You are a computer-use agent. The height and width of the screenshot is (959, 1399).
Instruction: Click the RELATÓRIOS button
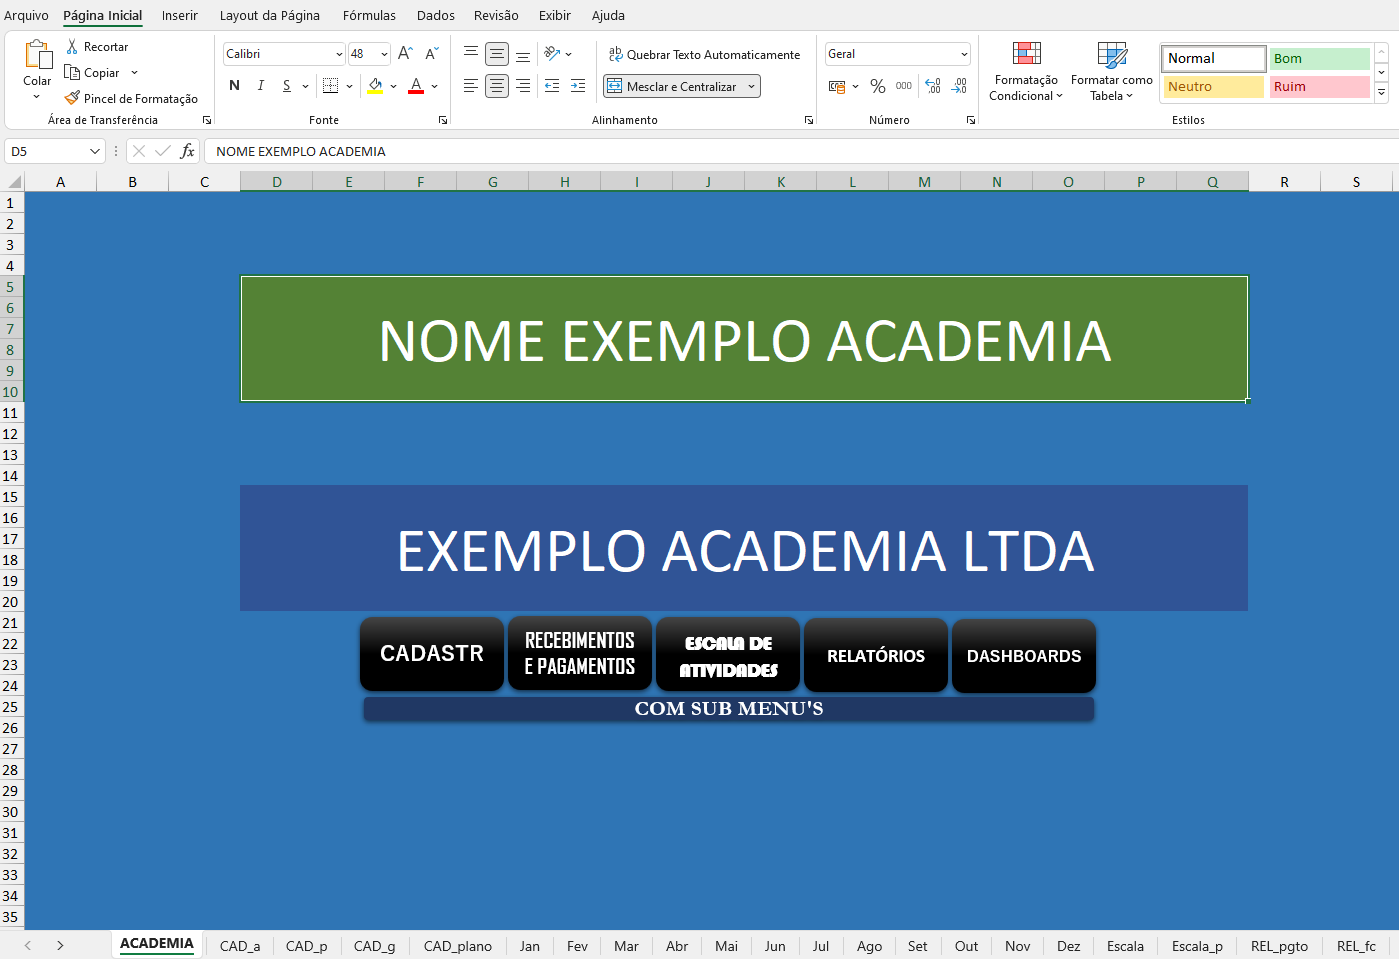tap(875, 656)
